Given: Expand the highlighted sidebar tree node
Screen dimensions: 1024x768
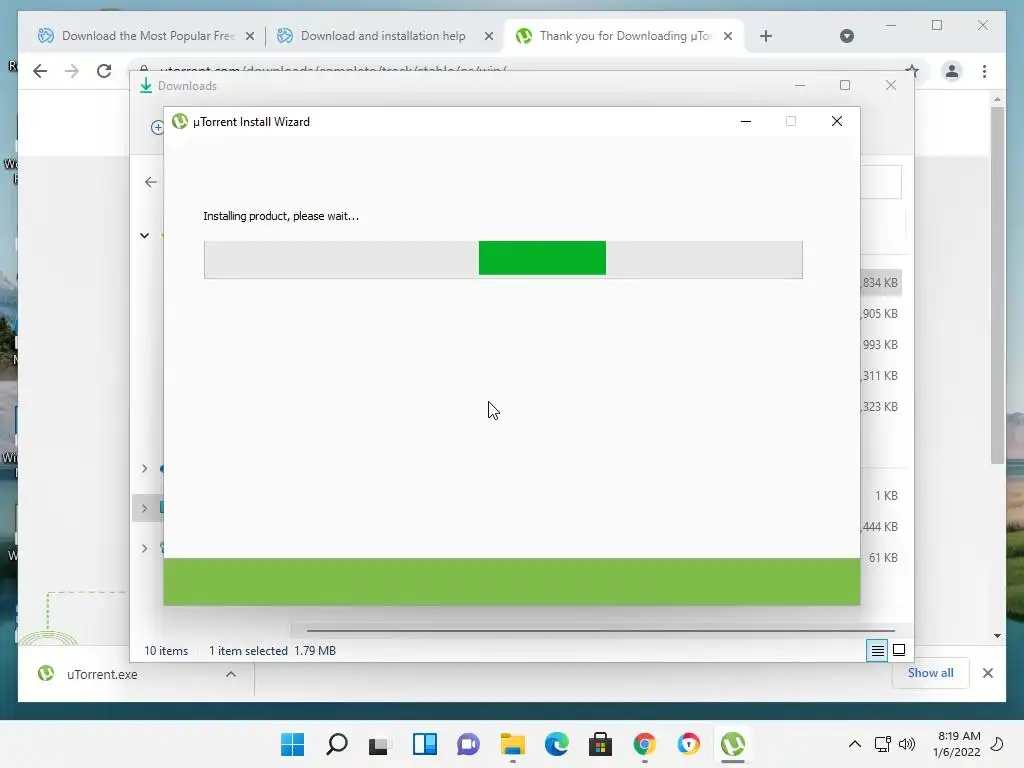Looking at the screenshot, I should 144,508.
